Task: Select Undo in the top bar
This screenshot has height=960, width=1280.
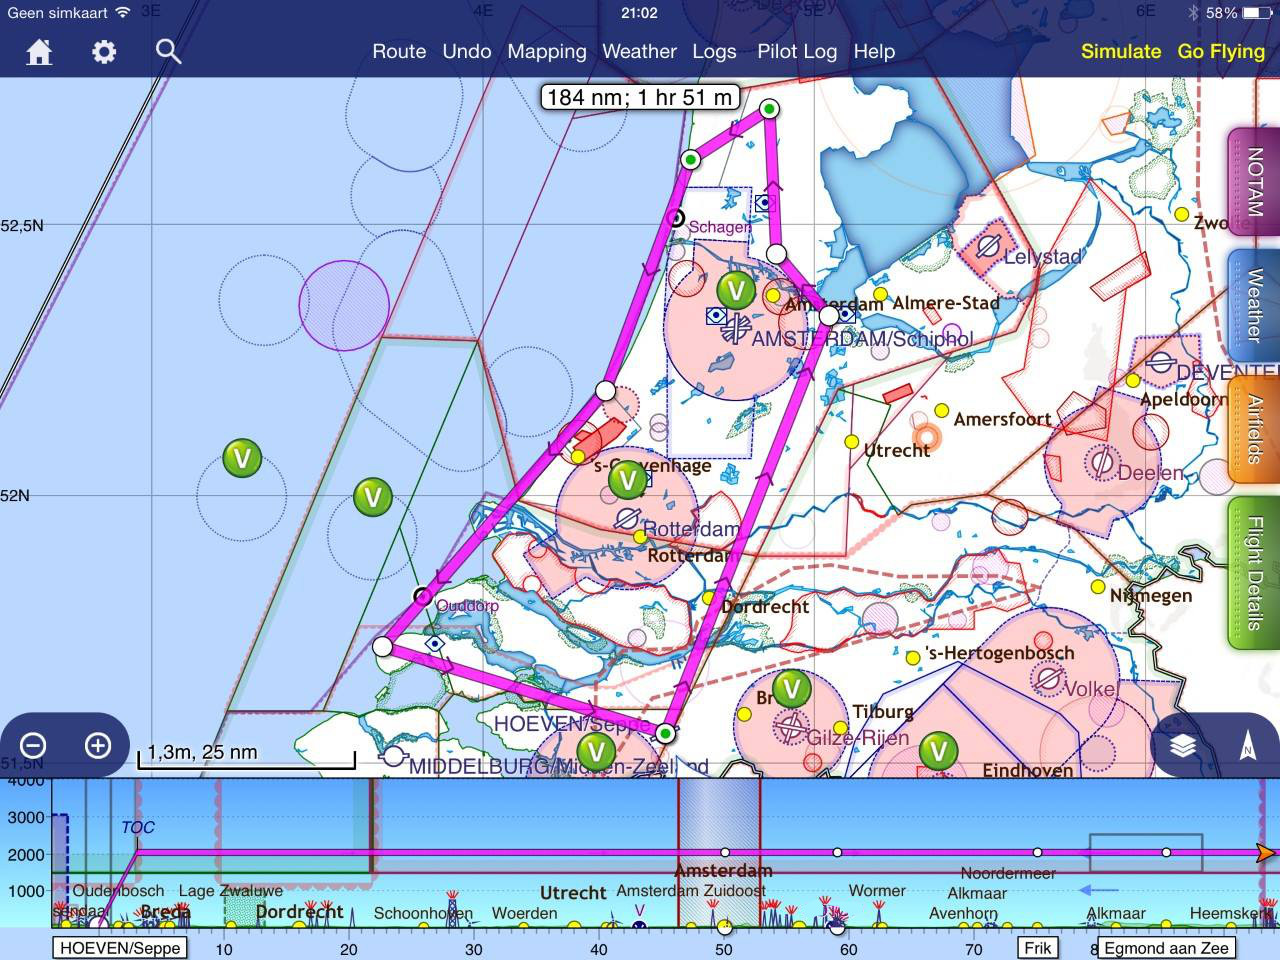Action: (x=467, y=51)
